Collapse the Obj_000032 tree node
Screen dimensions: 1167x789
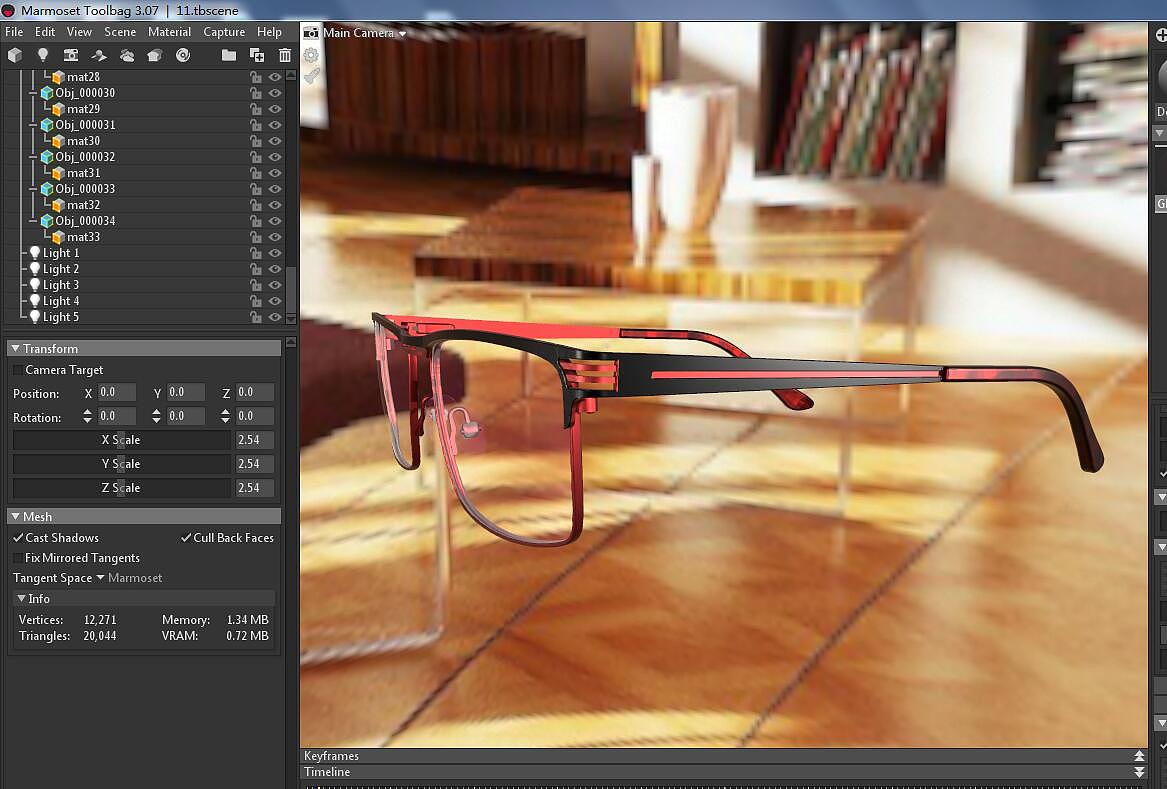point(33,157)
